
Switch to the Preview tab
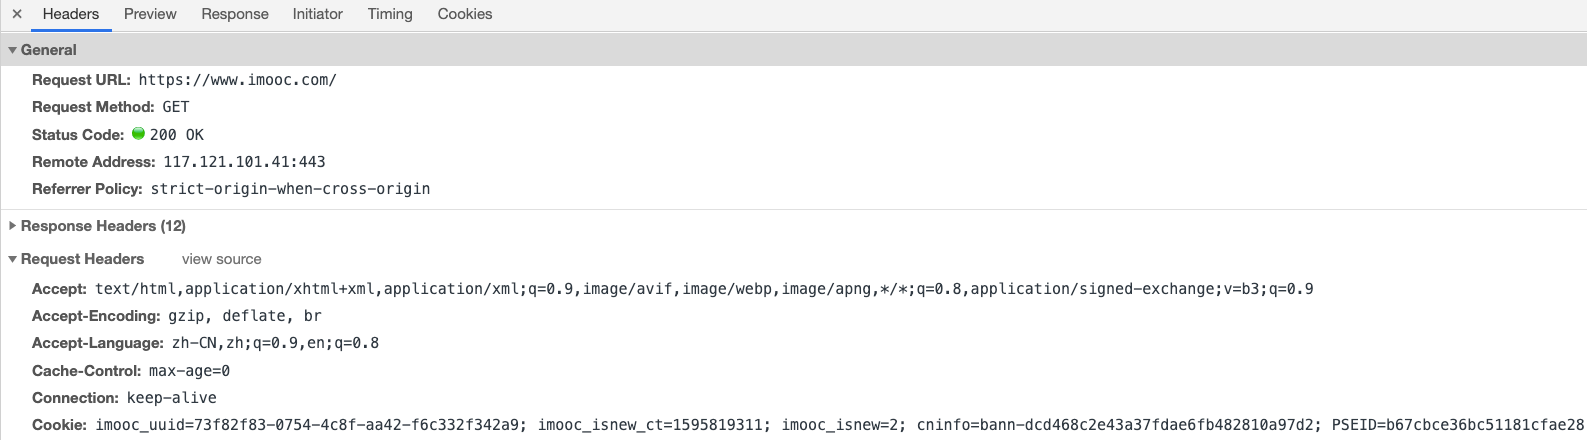pos(150,14)
